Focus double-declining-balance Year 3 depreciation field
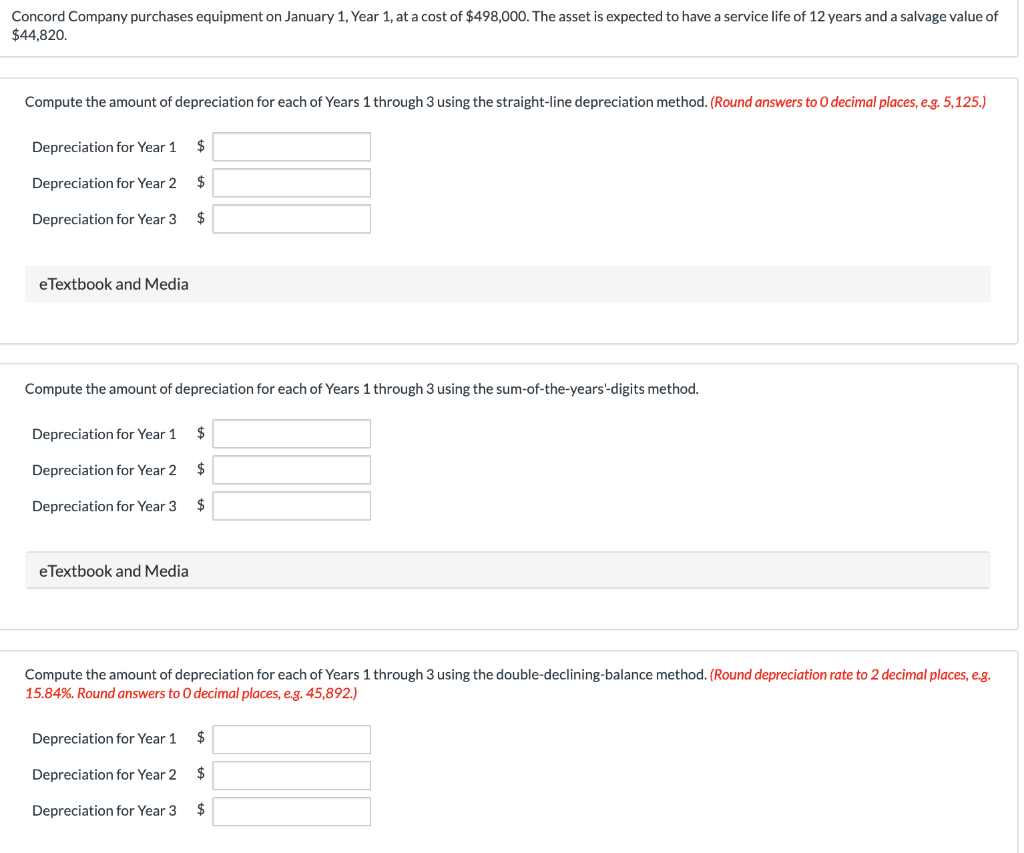Viewport: 1024px width, 853px height. pyautogui.click(x=291, y=811)
